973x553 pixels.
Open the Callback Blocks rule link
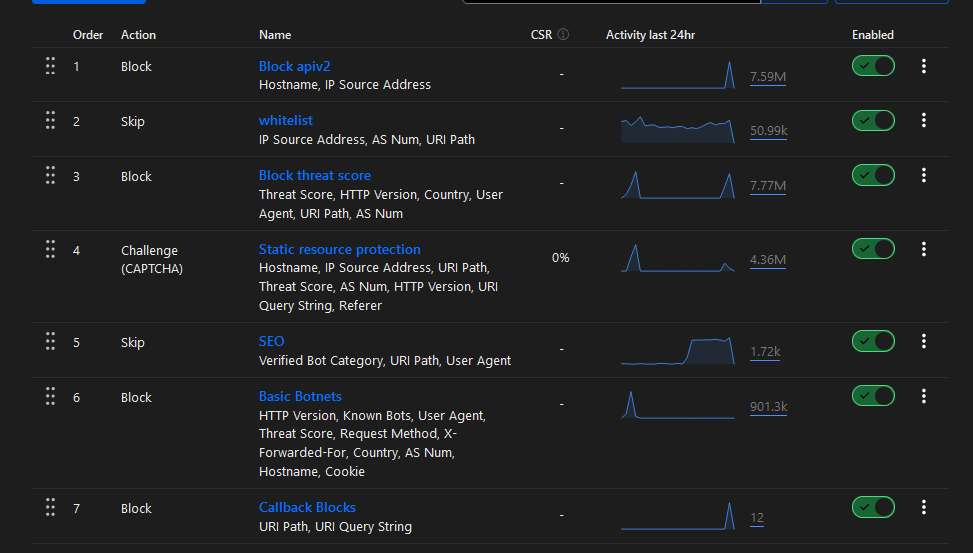(307, 507)
